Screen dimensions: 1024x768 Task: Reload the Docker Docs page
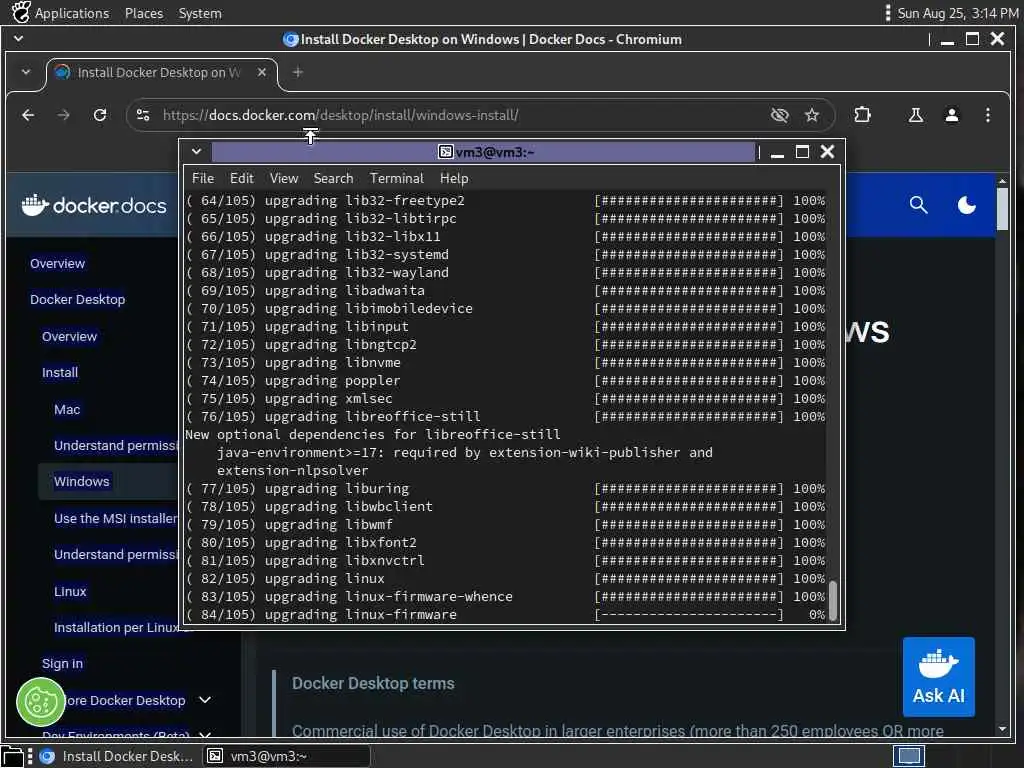(100, 116)
